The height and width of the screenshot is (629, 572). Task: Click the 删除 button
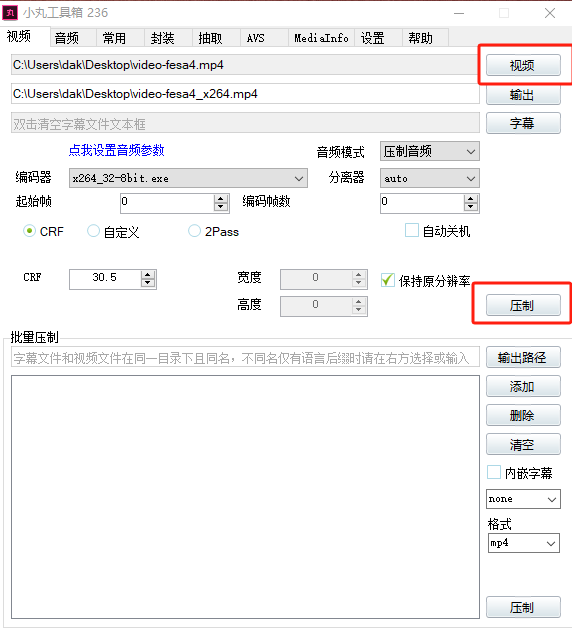coord(523,415)
